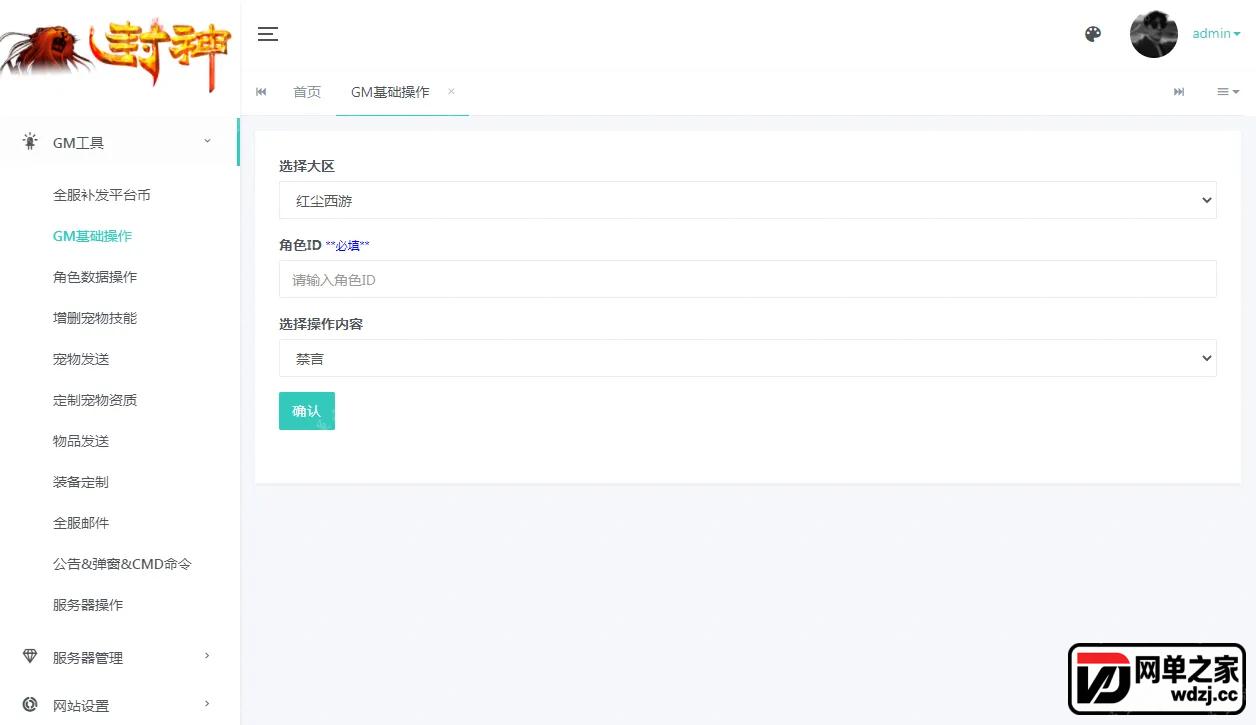Screen dimensions: 1256x725
Task: Open the admin user dropdown
Action: (1216, 34)
